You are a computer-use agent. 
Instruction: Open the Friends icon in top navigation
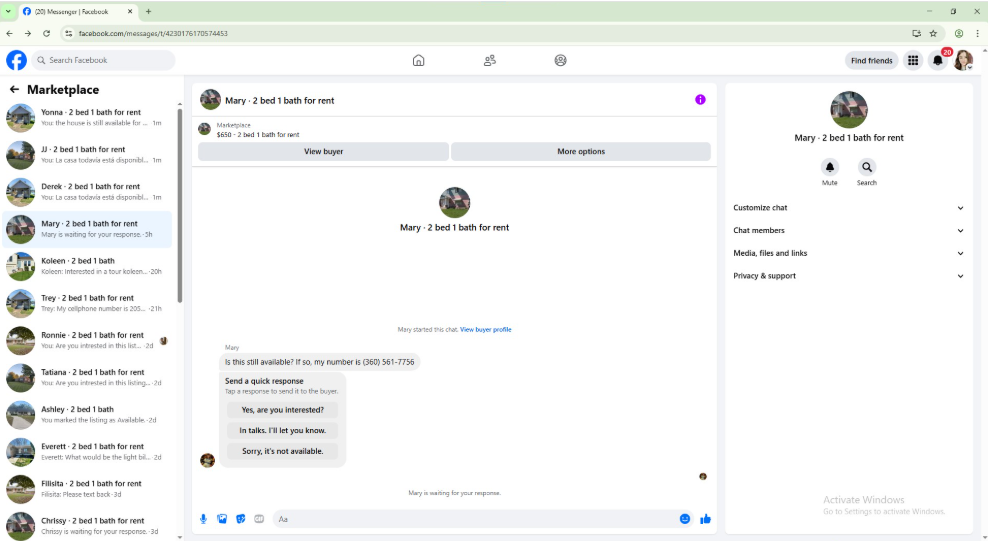(x=490, y=60)
